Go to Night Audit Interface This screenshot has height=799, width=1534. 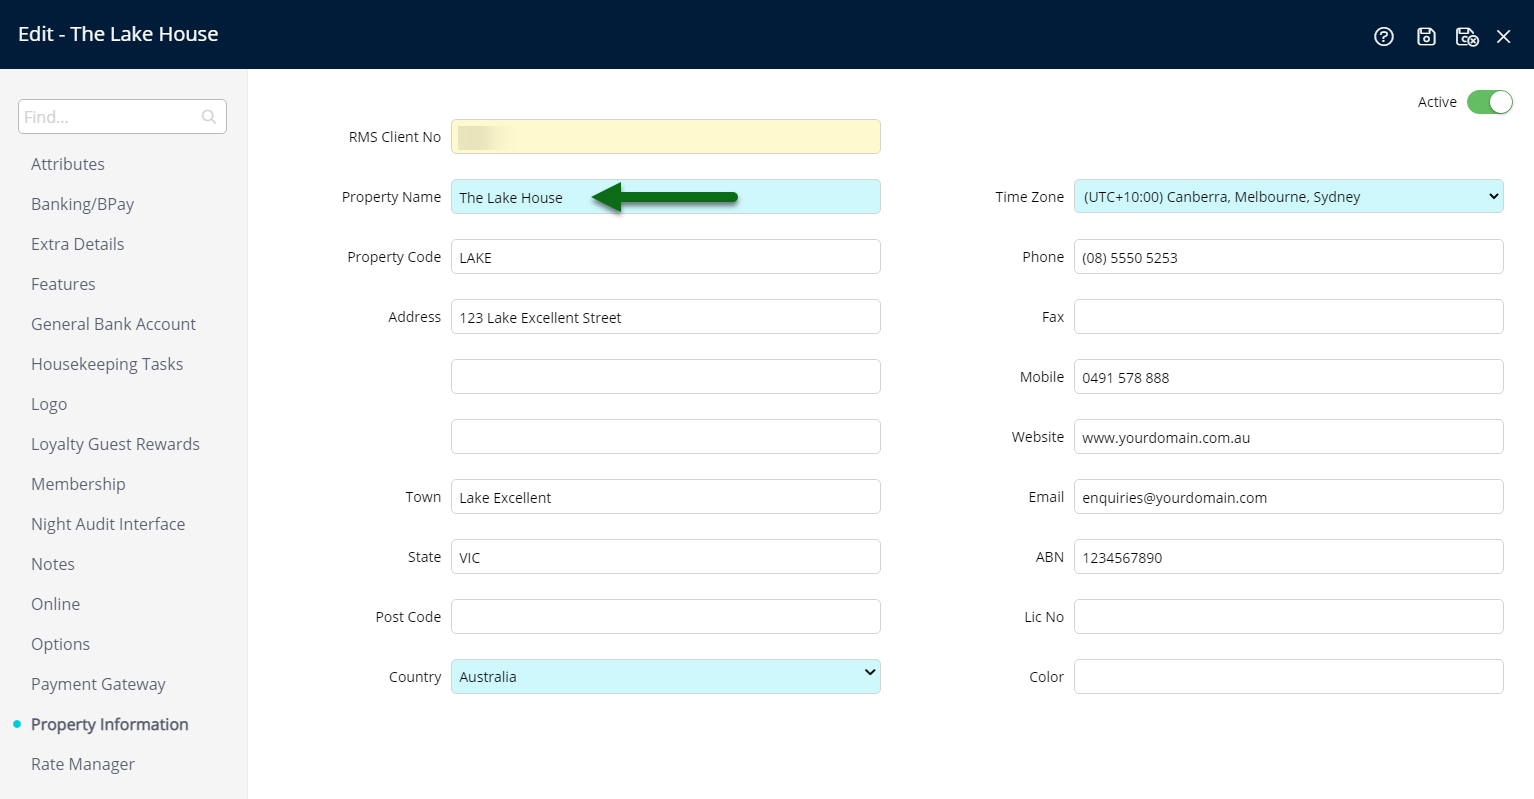(108, 524)
